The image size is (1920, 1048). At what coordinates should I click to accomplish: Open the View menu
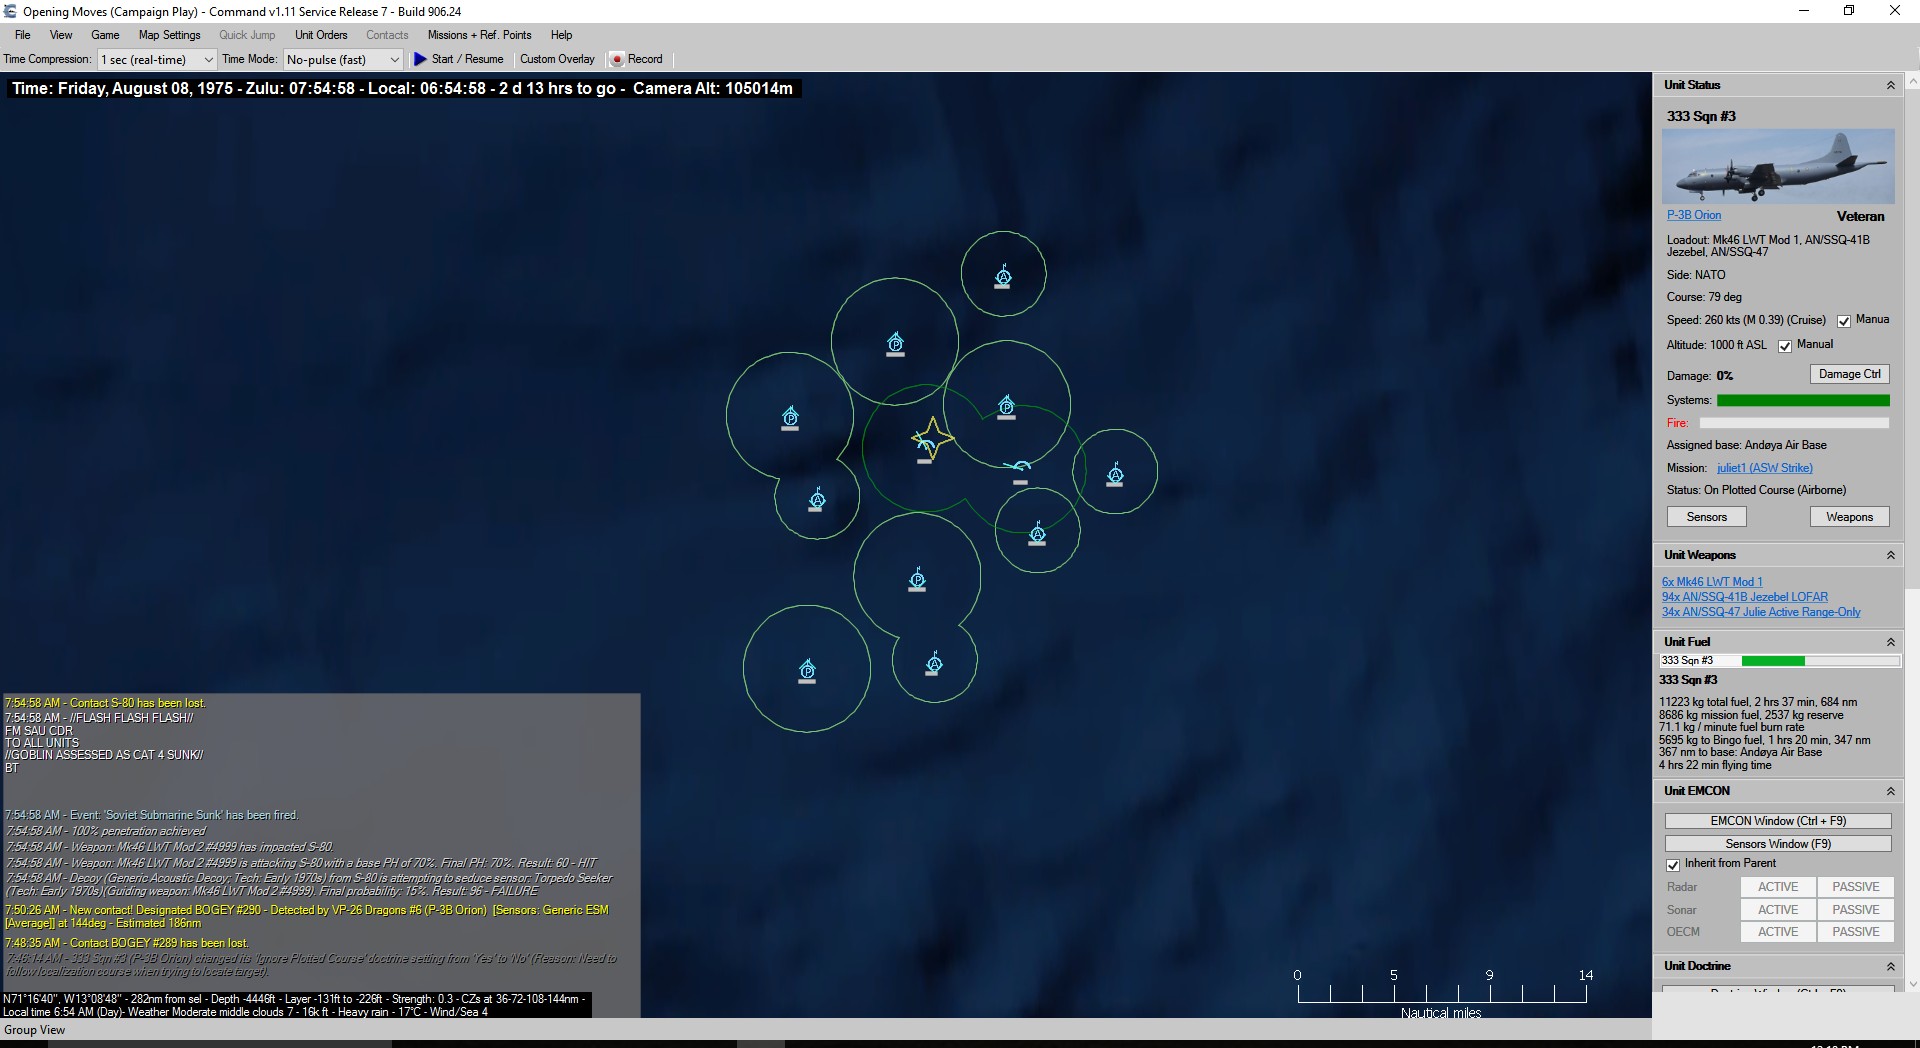pos(61,35)
